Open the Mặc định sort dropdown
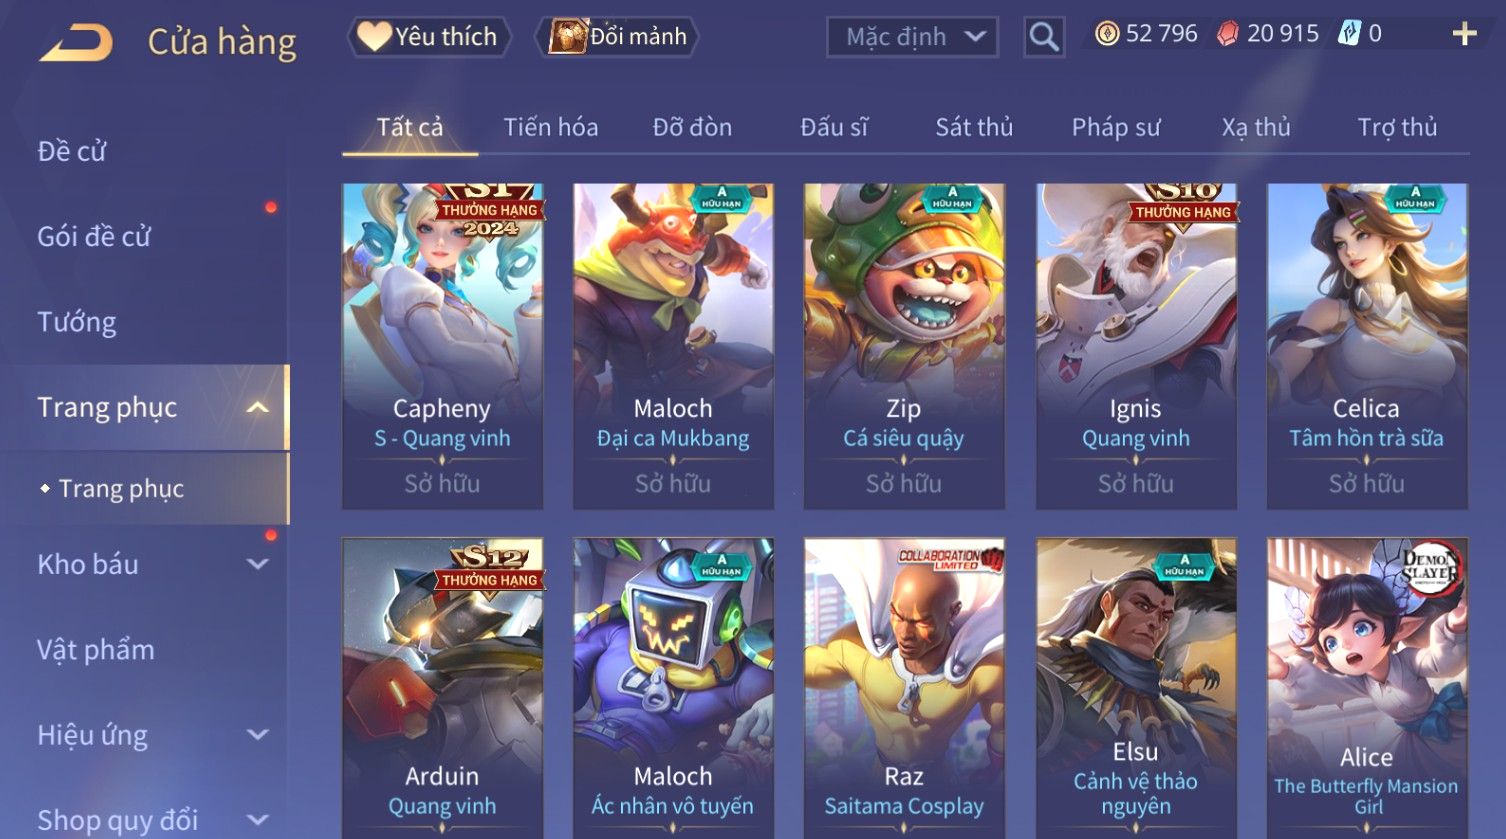Screen dimensions: 1506x839 pos(912,37)
